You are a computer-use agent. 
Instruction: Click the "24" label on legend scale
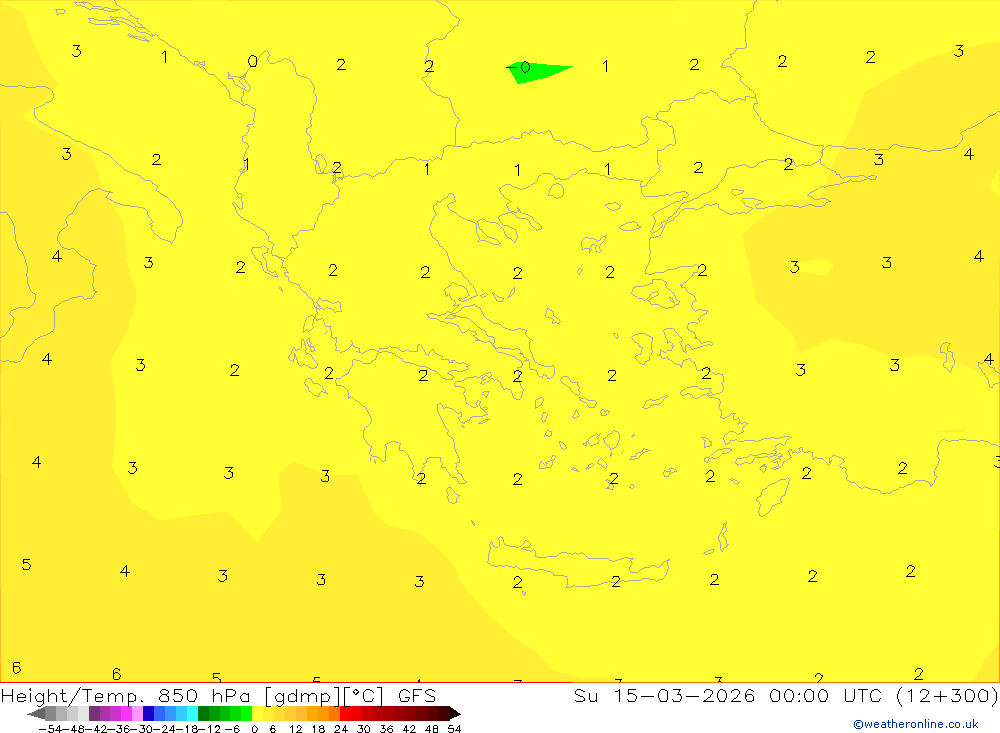(x=341, y=729)
